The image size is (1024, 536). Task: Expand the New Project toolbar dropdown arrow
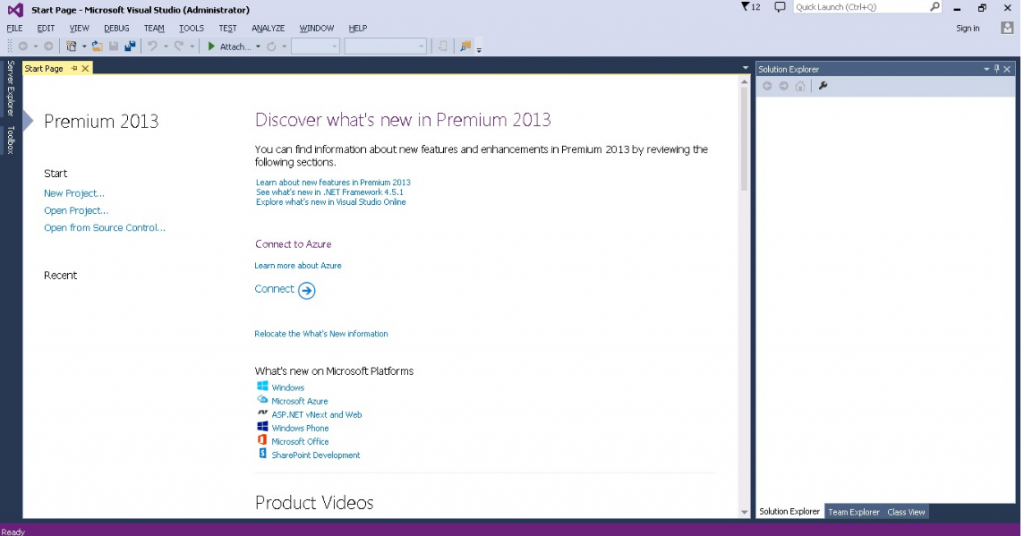[x=84, y=46]
